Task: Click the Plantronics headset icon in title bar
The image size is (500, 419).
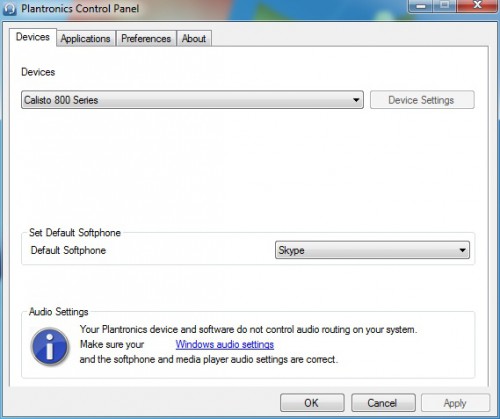Action: tap(9, 8)
